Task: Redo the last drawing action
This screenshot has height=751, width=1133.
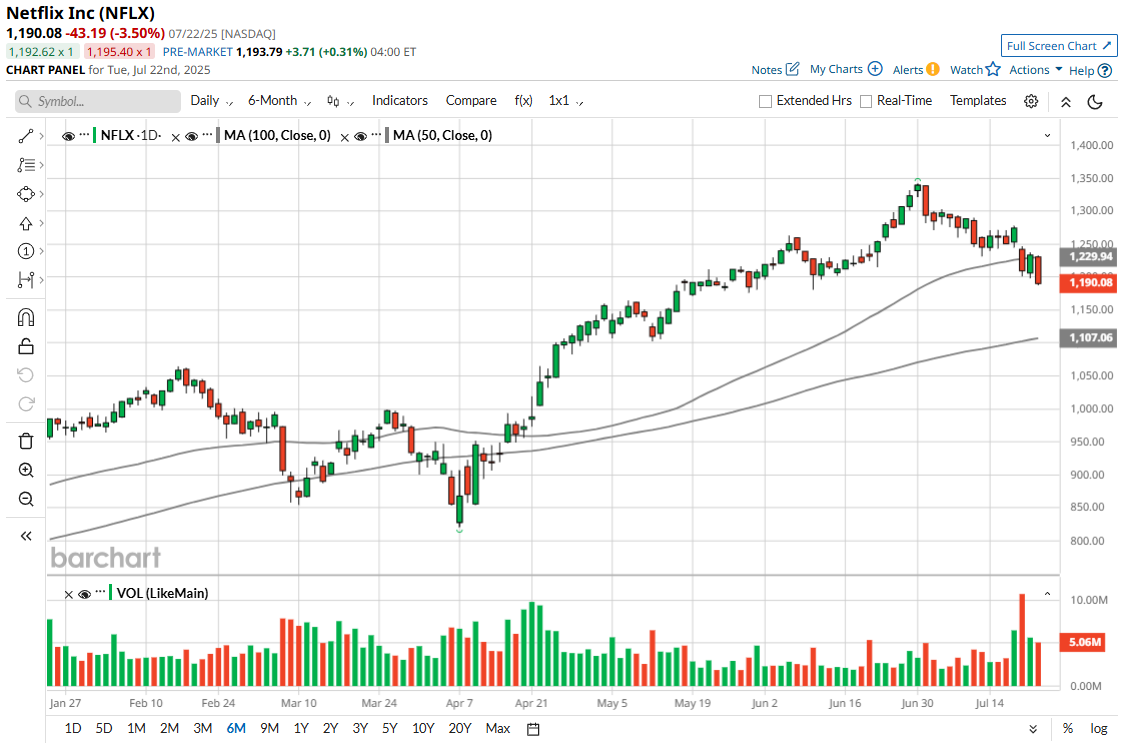Action: 26,404
